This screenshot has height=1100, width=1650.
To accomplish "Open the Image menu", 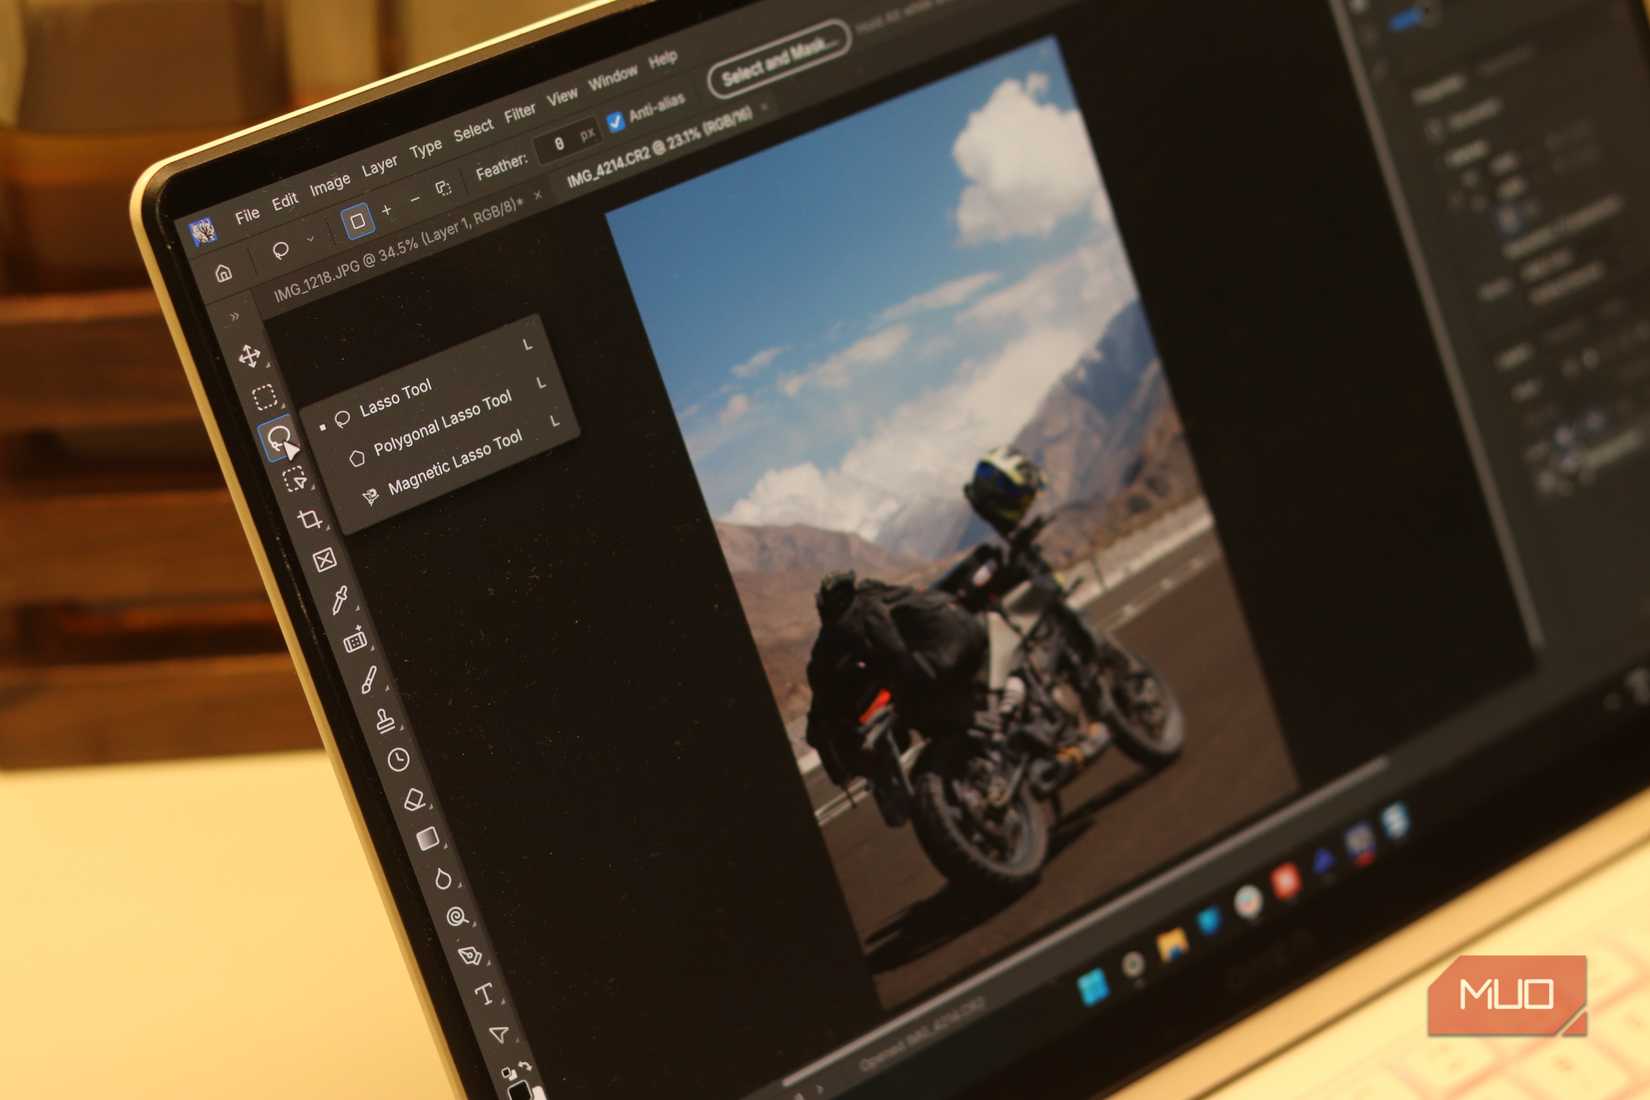I will 329,184.
